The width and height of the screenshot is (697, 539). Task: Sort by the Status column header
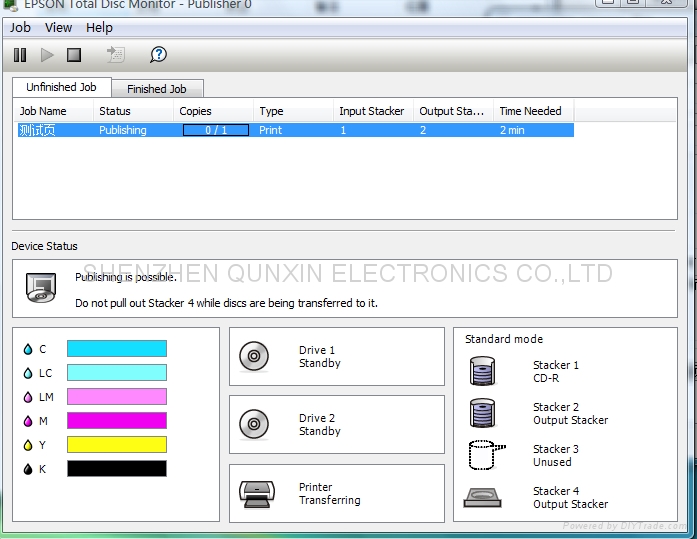click(133, 111)
